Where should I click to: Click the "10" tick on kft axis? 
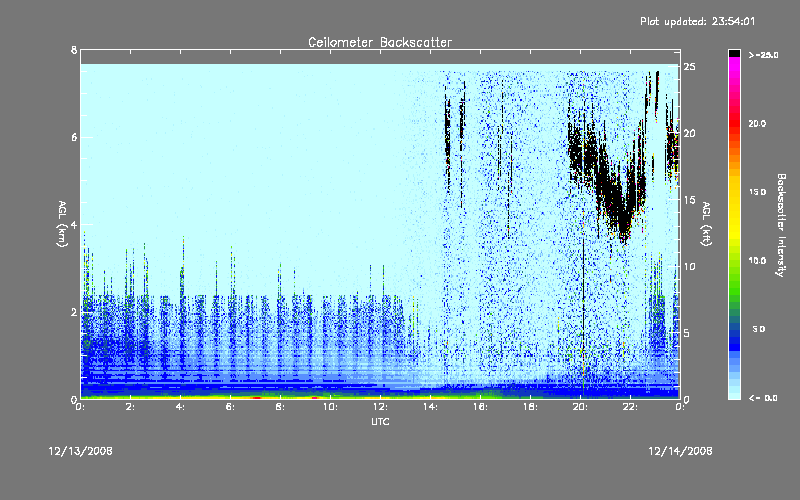click(x=689, y=266)
